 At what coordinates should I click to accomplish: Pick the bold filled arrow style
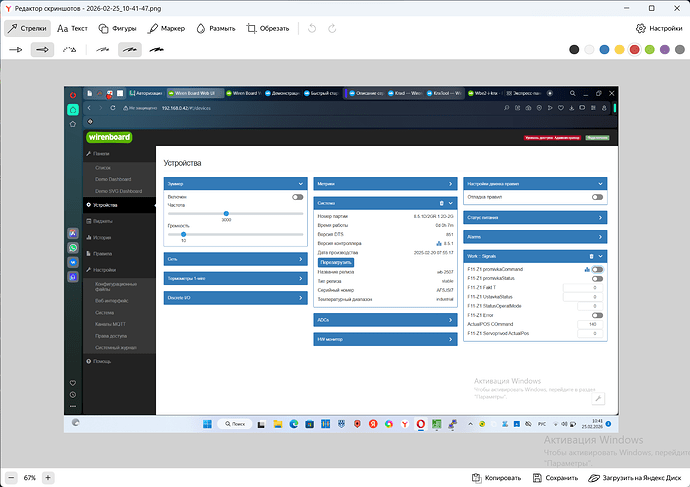pos(42,50)
